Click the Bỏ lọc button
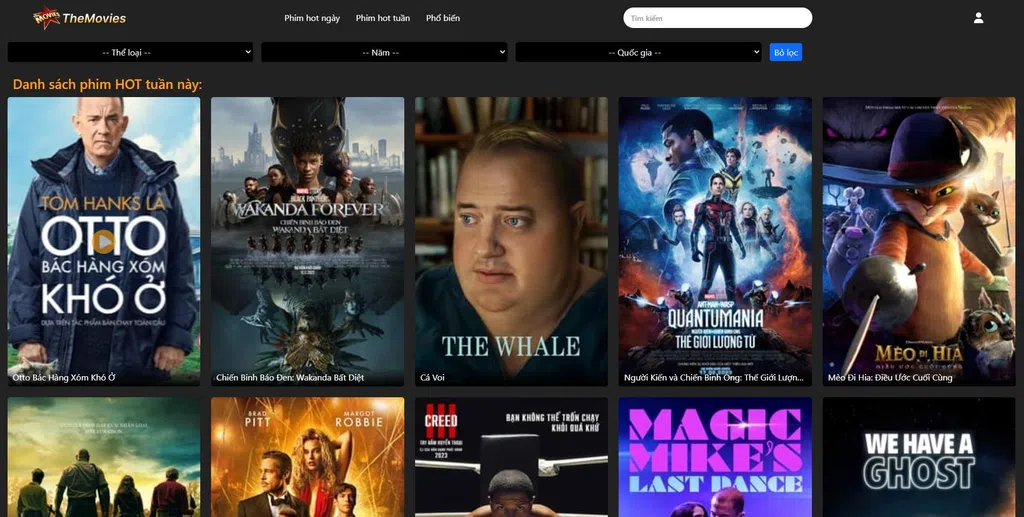The width and height of the screenshot is (1024, 517). pos(786,52)
